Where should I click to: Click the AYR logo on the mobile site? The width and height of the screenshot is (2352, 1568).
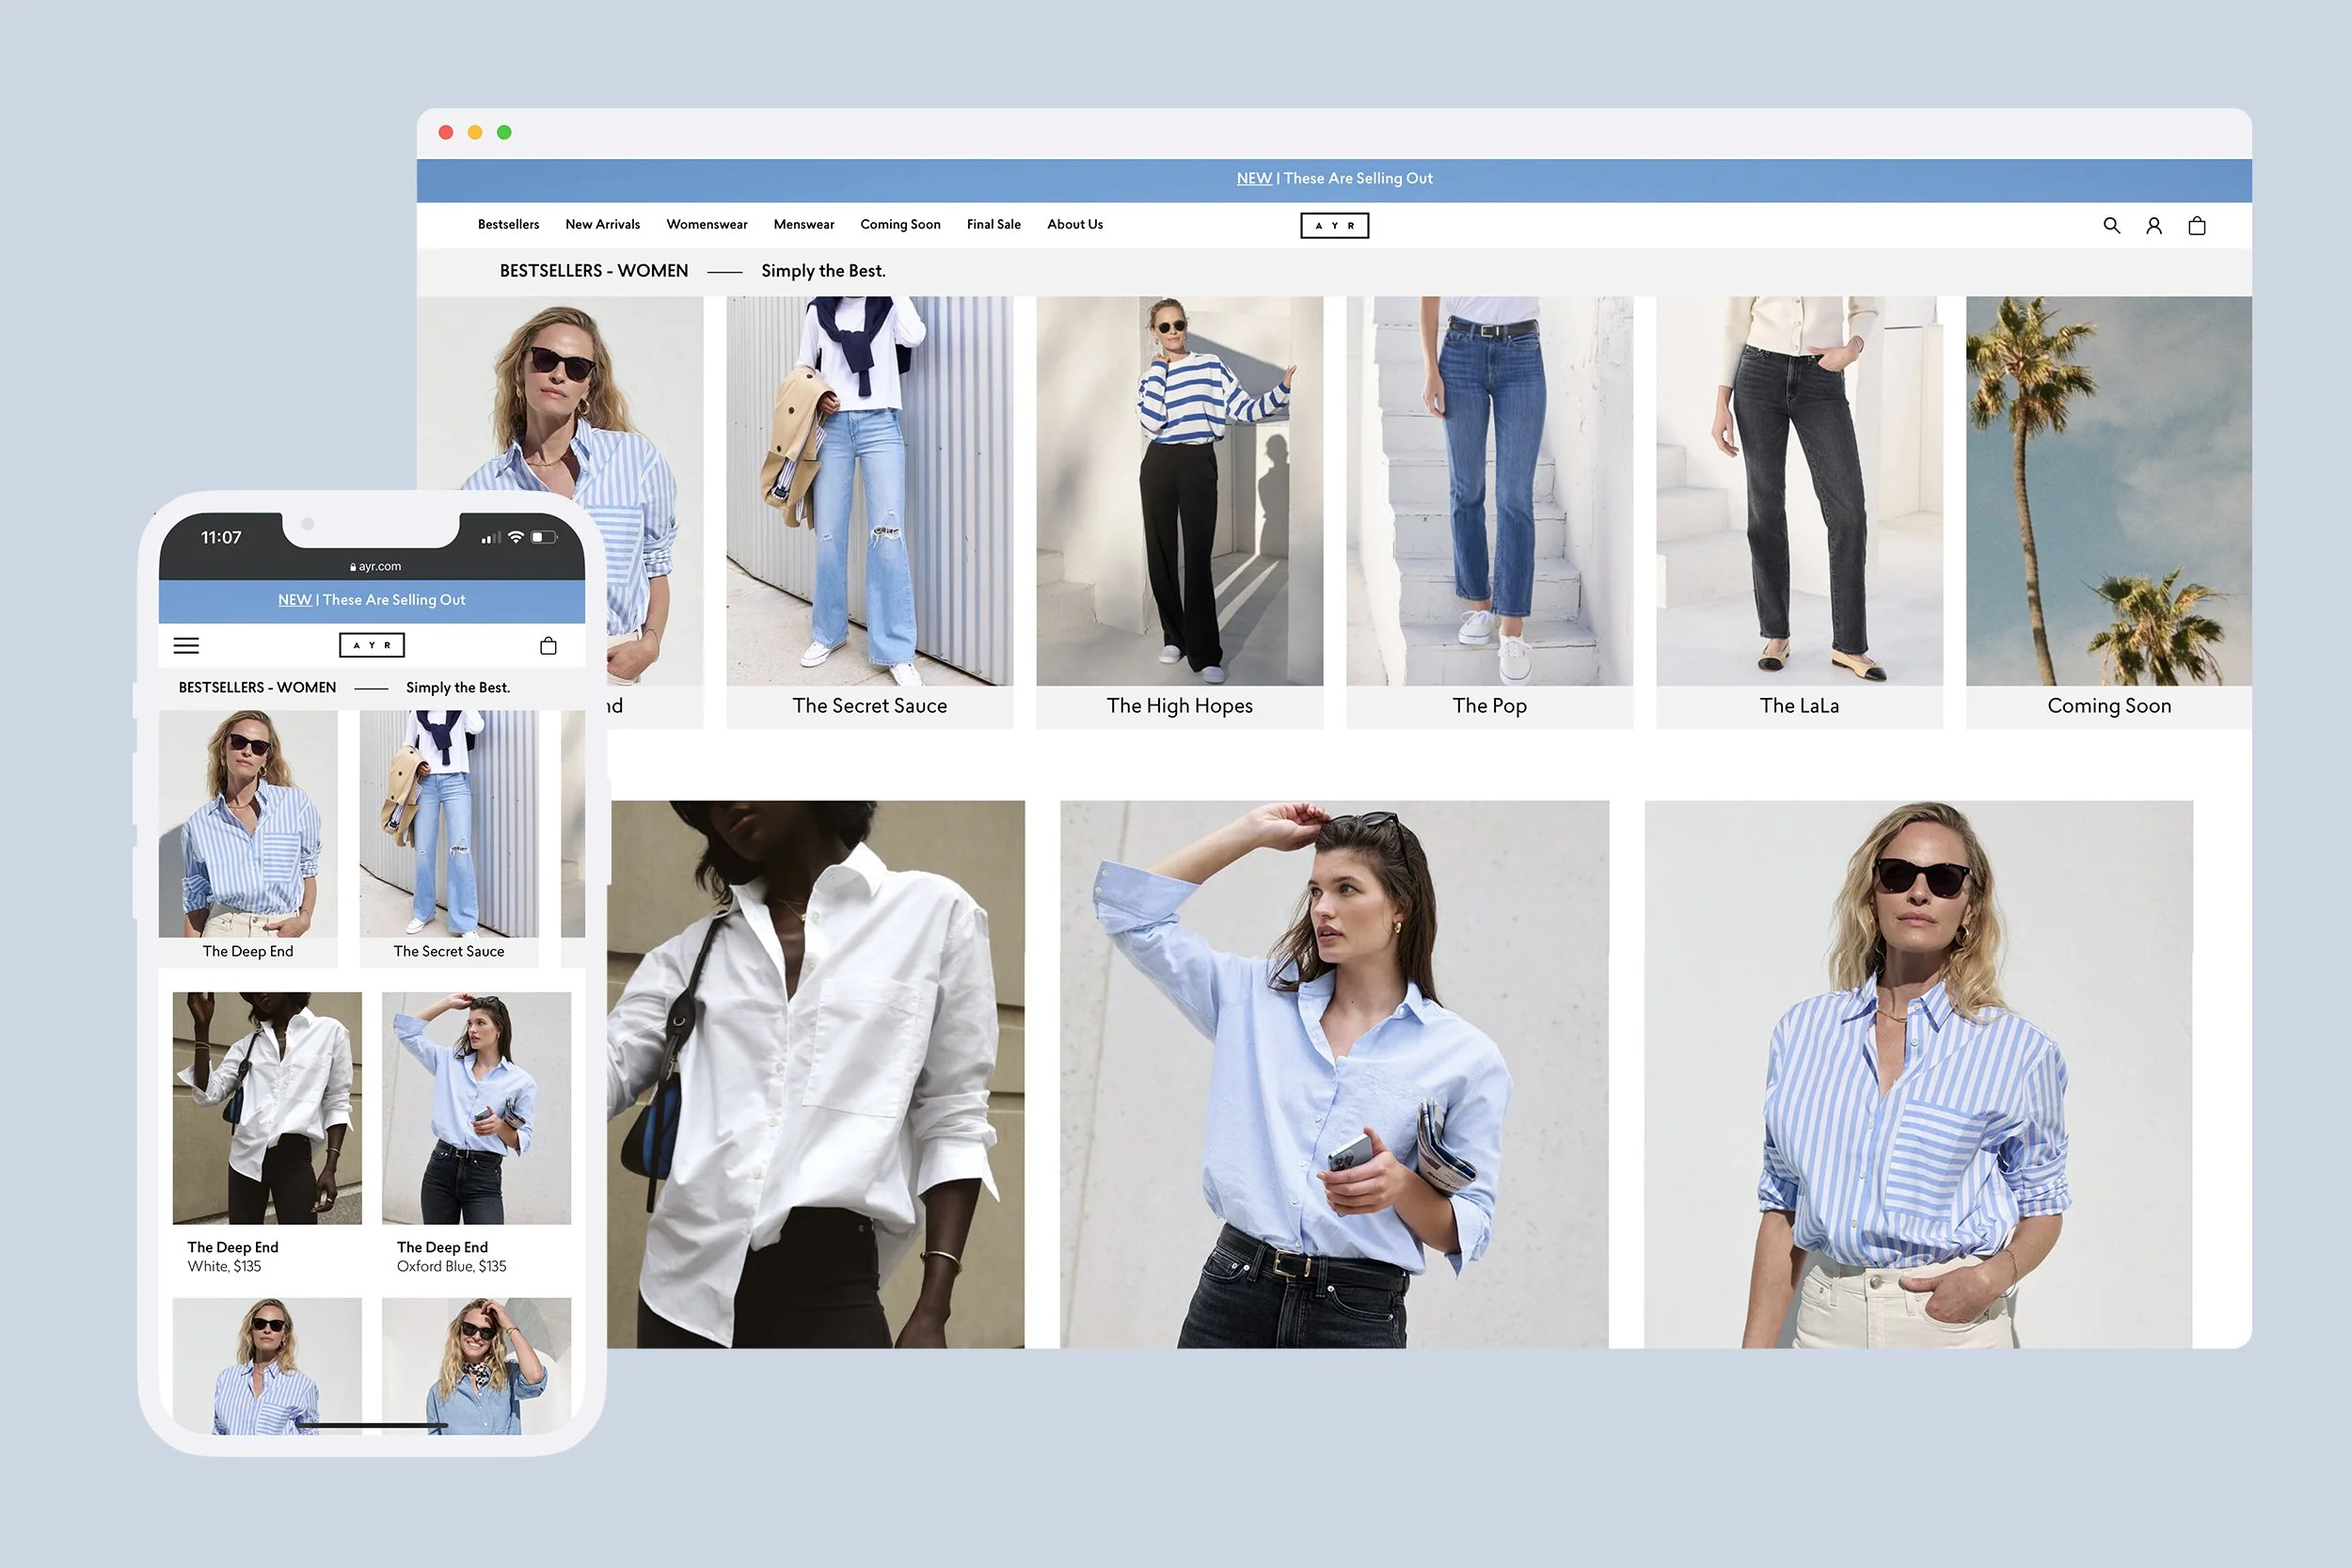pos(372,644)
